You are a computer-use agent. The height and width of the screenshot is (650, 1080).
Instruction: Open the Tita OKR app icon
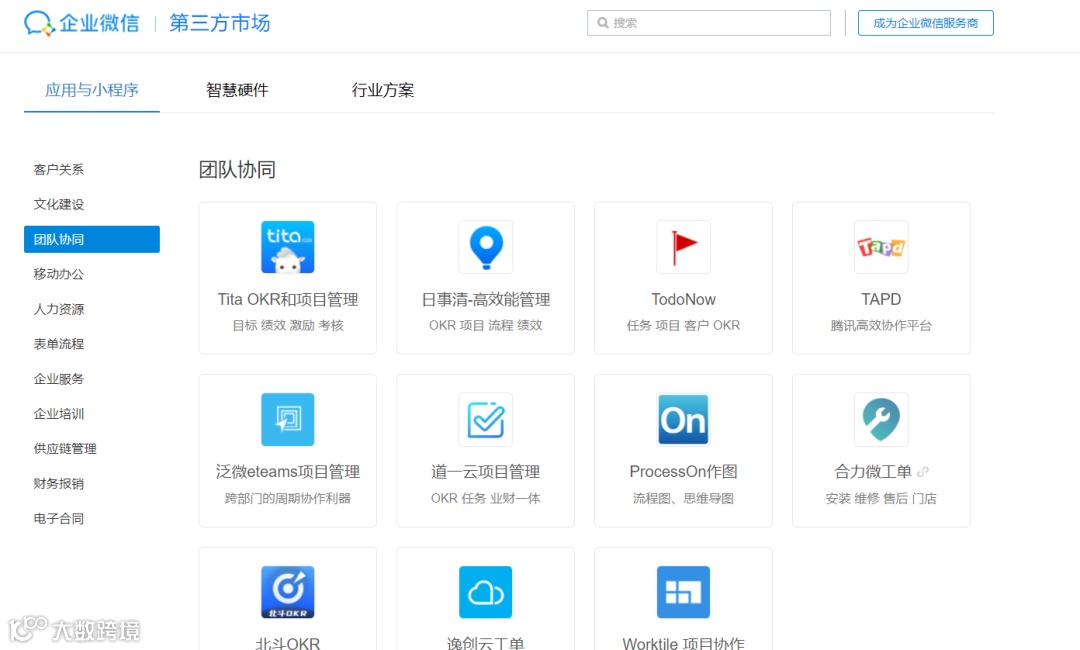pos(288,247)
